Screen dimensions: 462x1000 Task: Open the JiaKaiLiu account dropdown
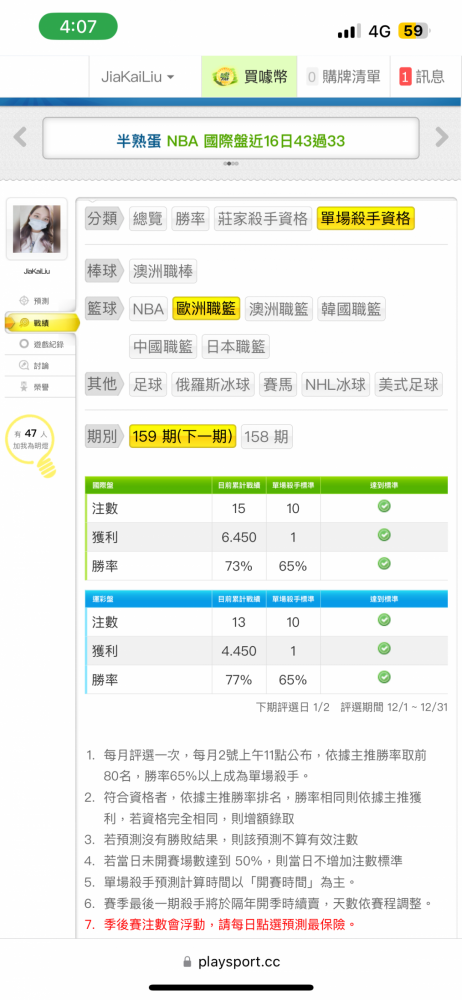click(138, 77)
